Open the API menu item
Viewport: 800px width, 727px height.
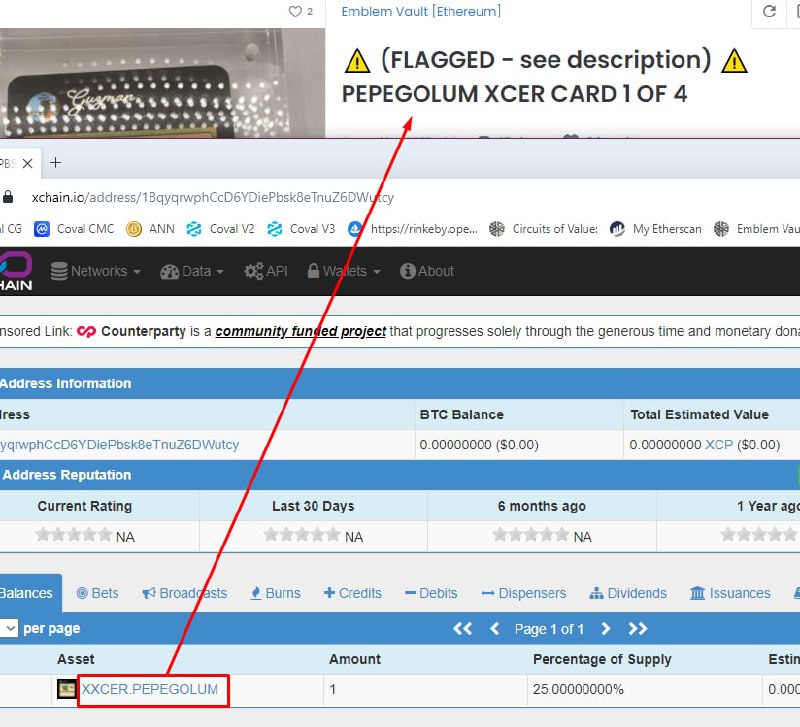[x=266, y=271]
